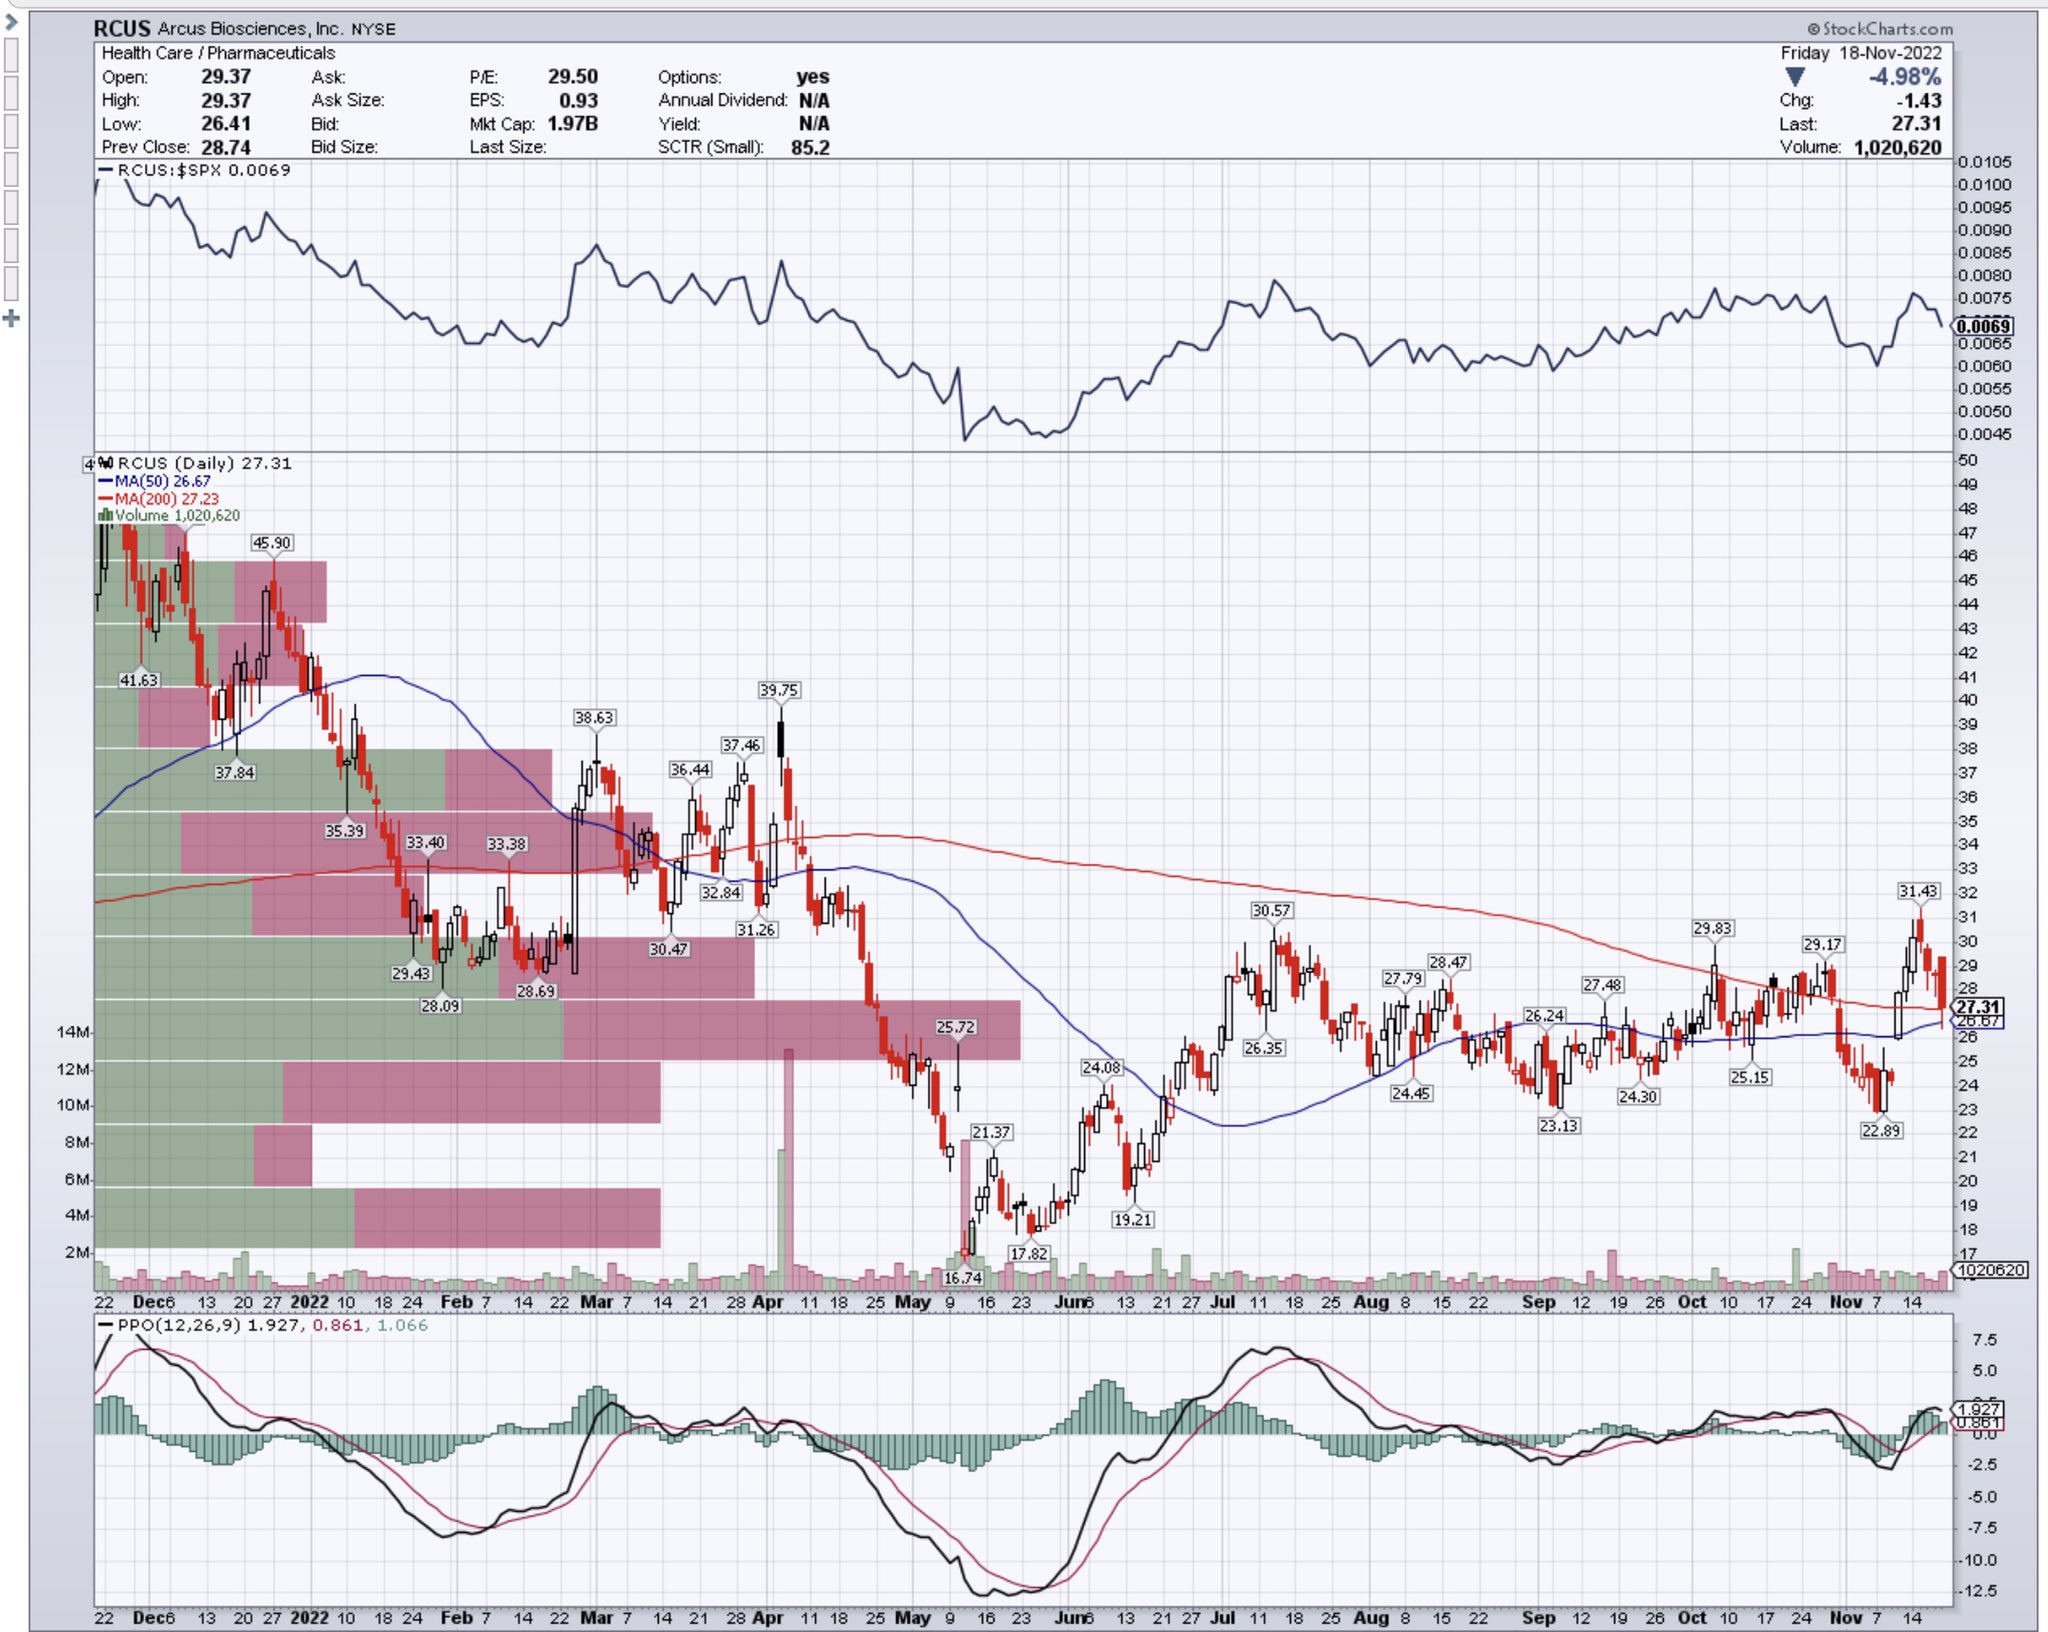The width and height of the screenshot is (2048, 1632).
Task: Select the 39.75 April peak label
Action: [x=779, y=690]
